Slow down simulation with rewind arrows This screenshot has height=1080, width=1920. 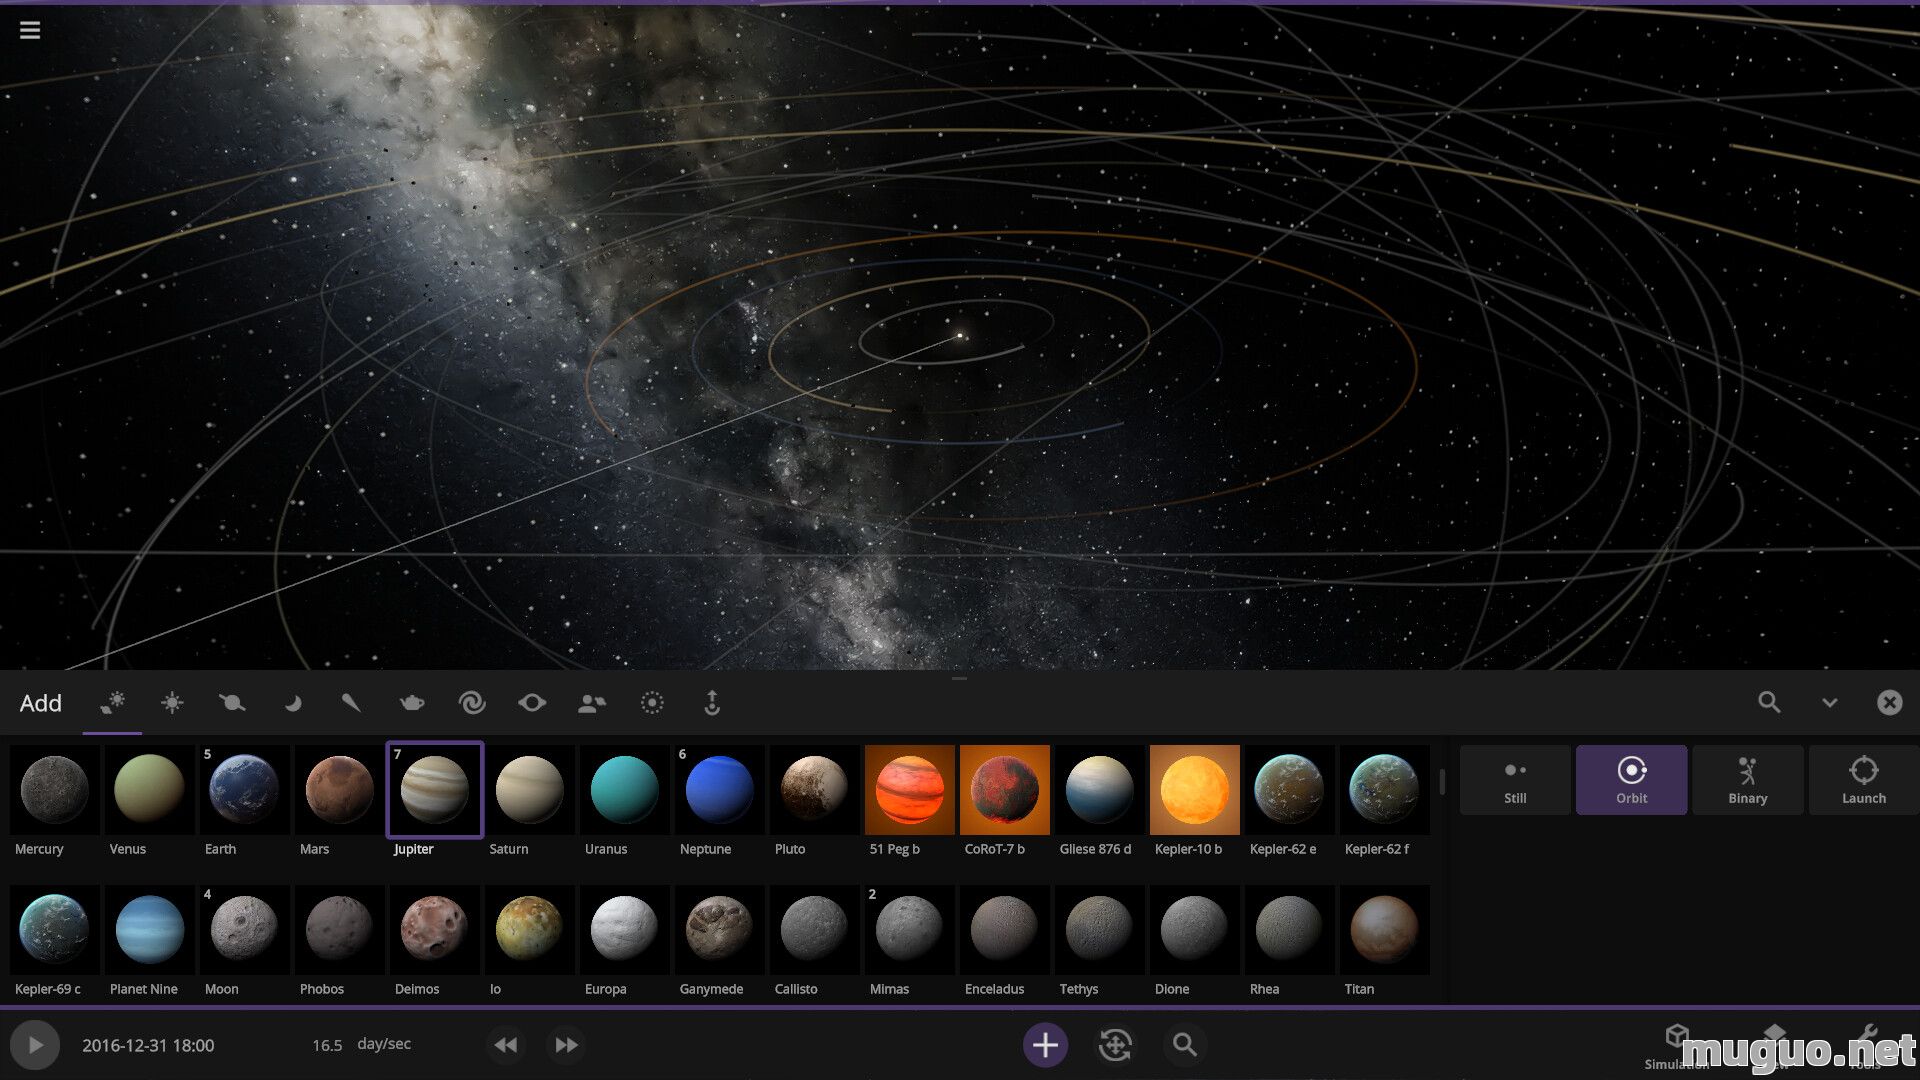pyautogui.click(x=506, y=1045)
